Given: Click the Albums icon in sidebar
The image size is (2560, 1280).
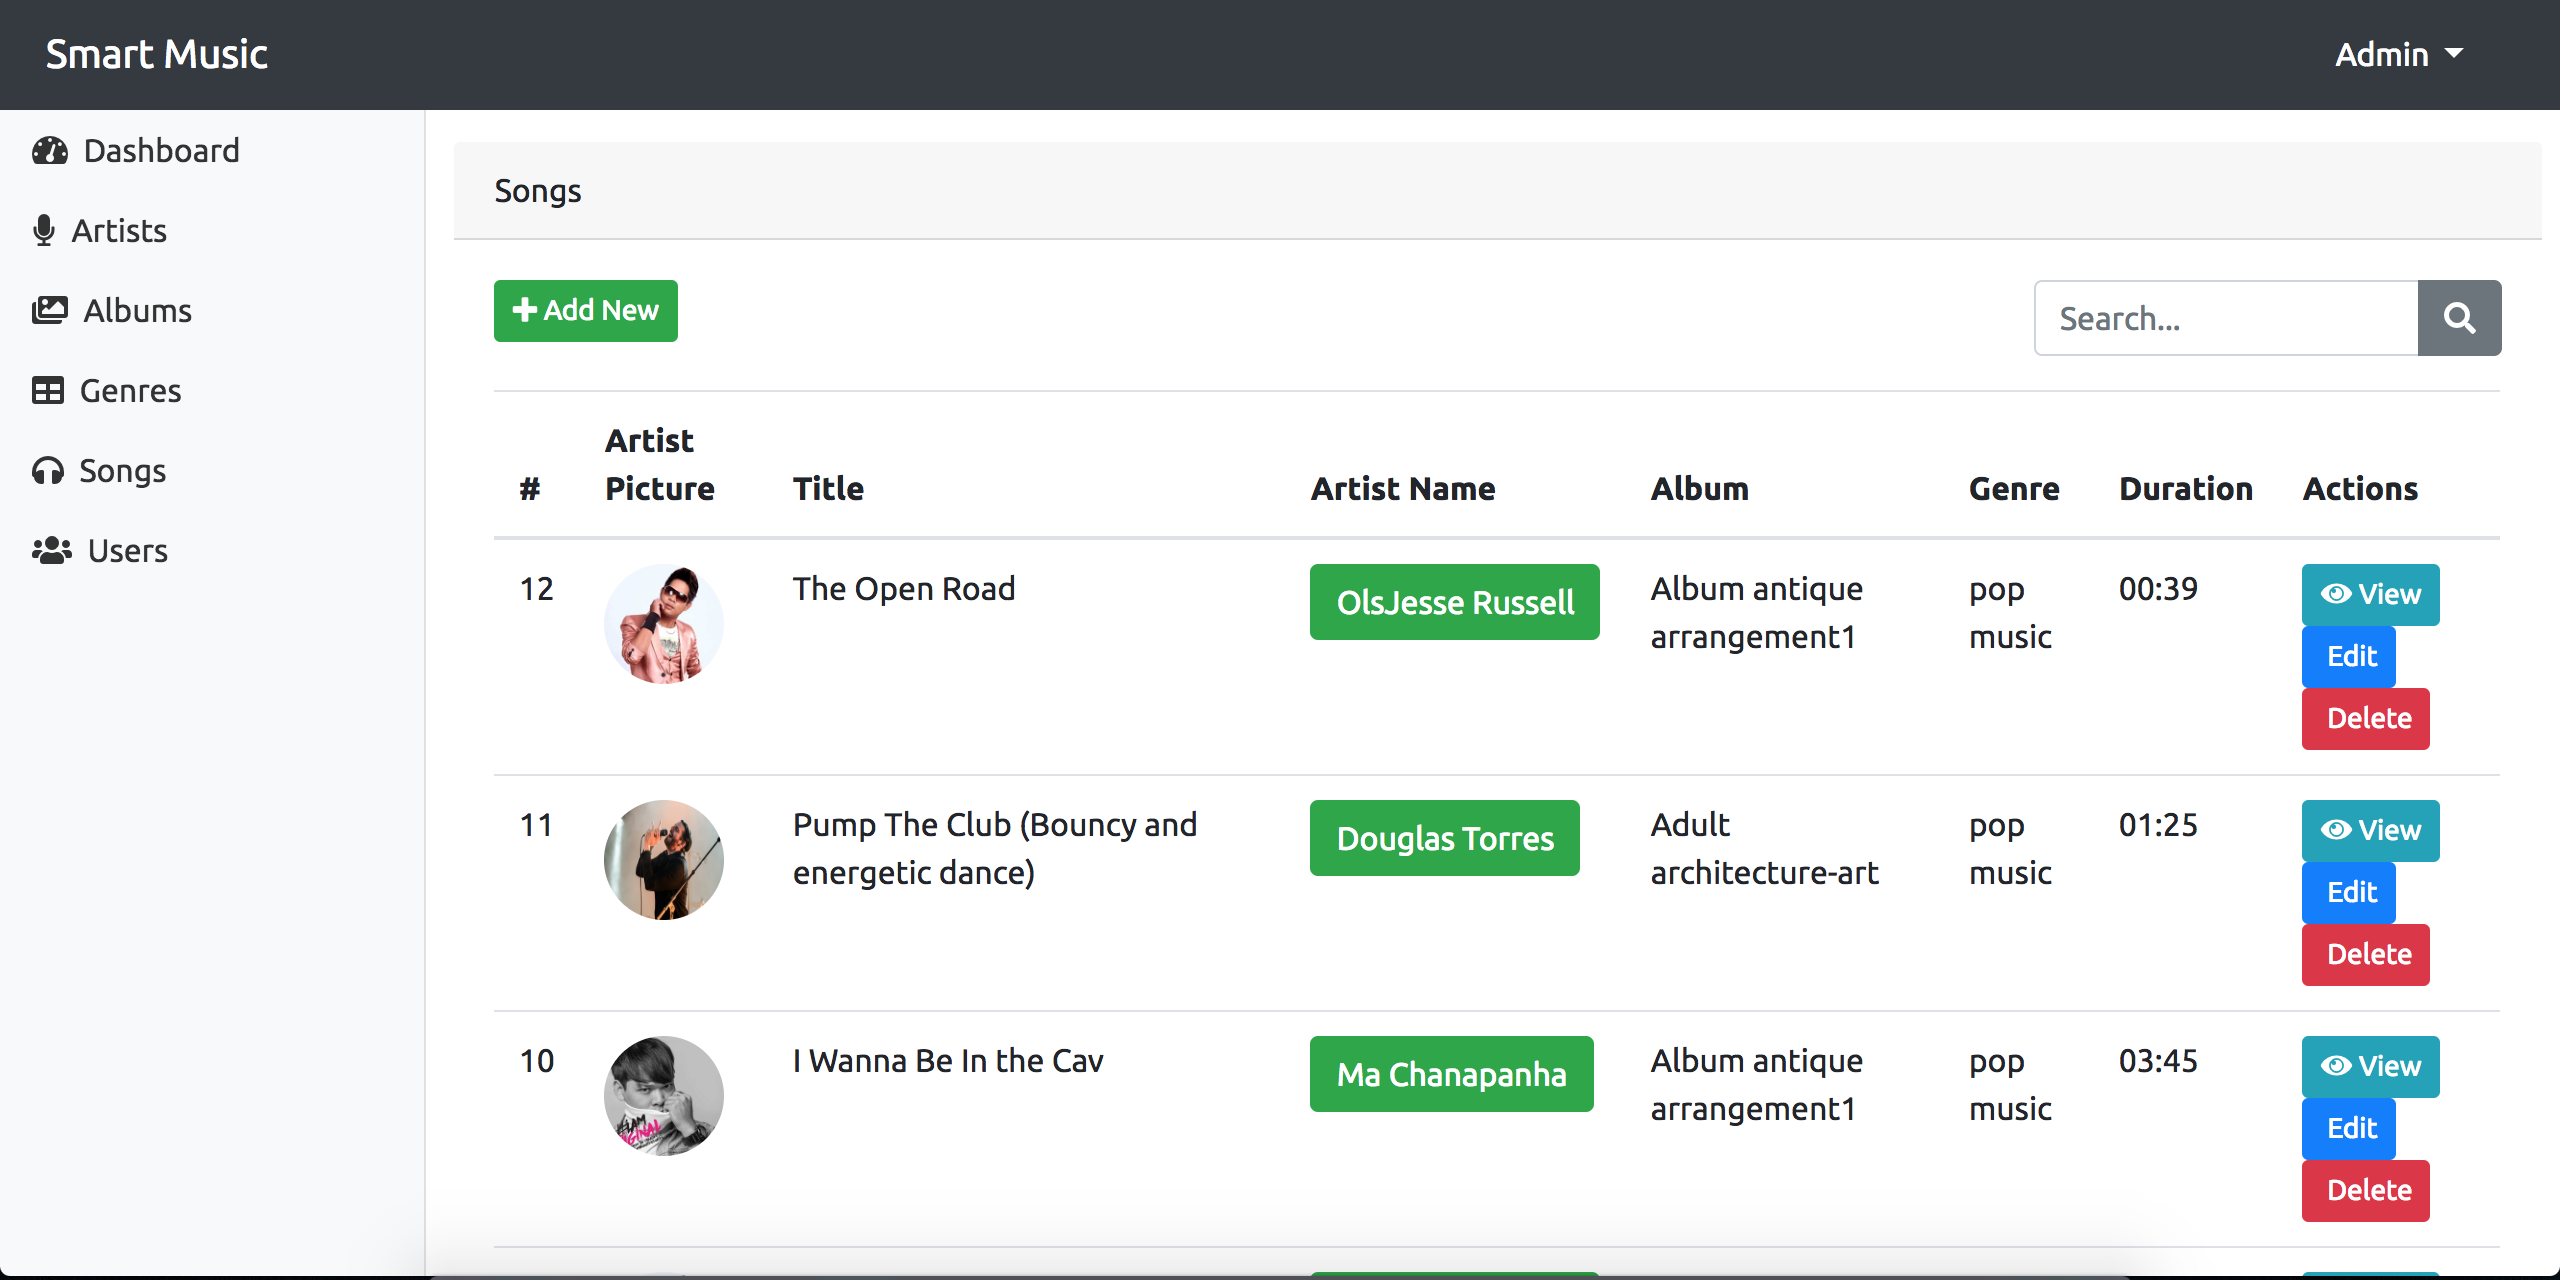Looking at the screenshot, I should tap(49, 309).
